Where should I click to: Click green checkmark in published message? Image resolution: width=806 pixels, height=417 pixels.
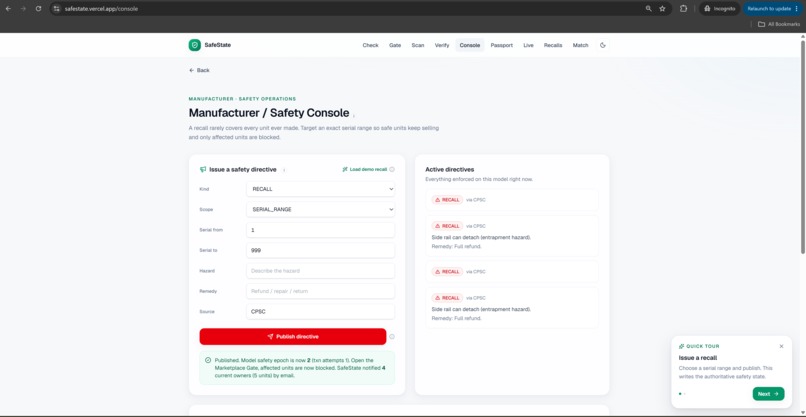point(208,360)
